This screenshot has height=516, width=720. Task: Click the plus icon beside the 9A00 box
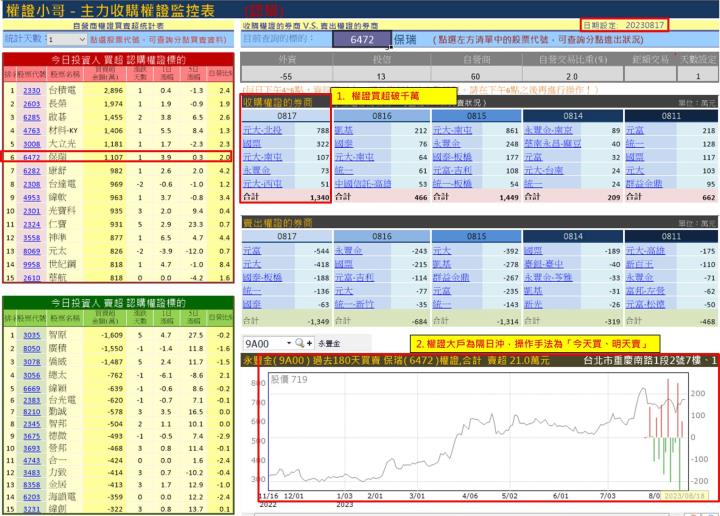click(310, 343)
